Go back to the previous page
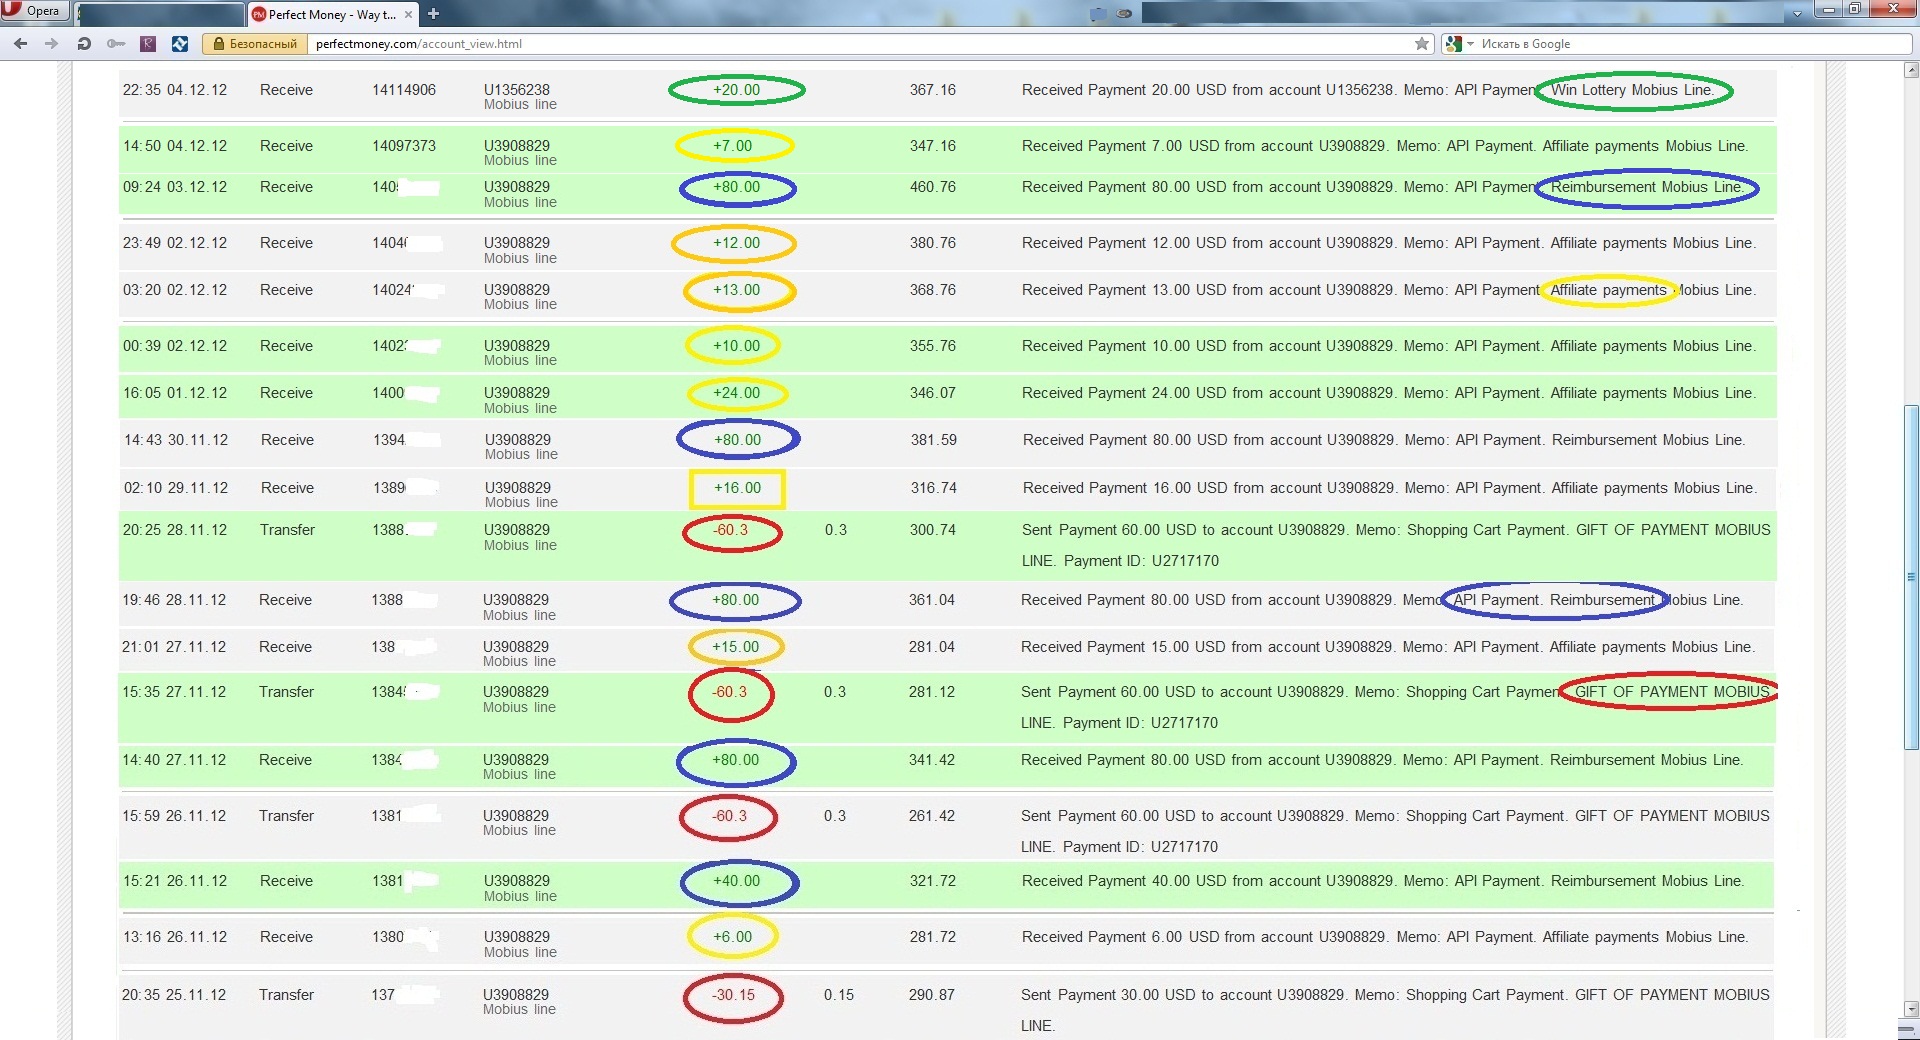The height and width of the screenshot is (1040, 1920). (21, 43)
